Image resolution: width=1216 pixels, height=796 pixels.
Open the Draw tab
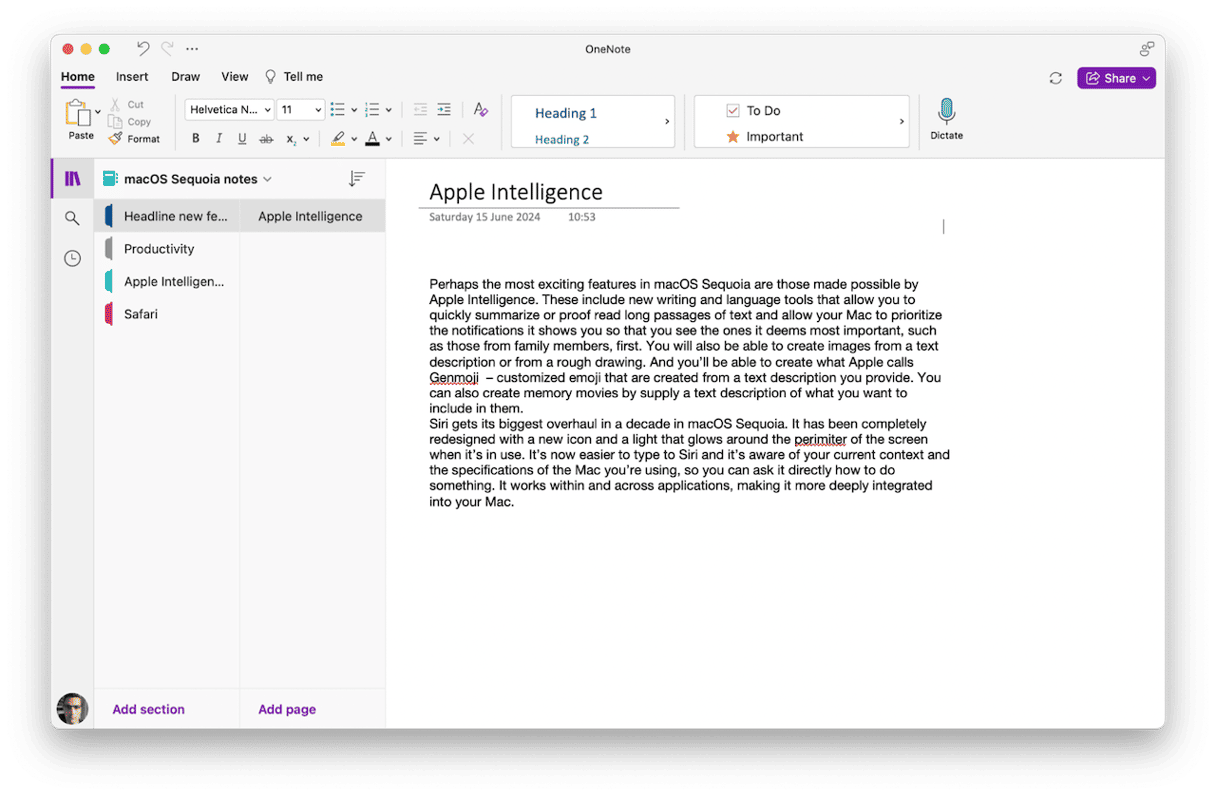click(185, 77)
